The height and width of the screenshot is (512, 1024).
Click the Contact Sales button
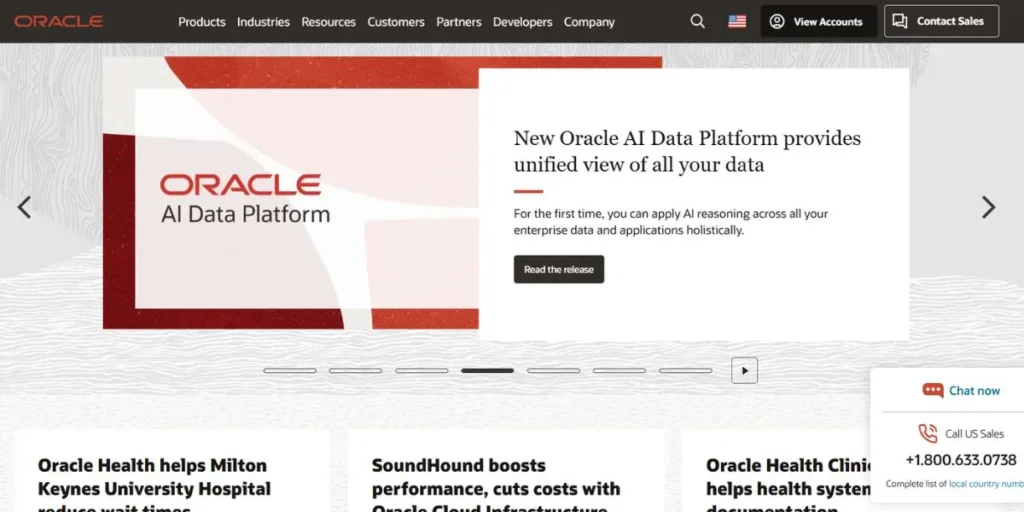click(941, 22)
